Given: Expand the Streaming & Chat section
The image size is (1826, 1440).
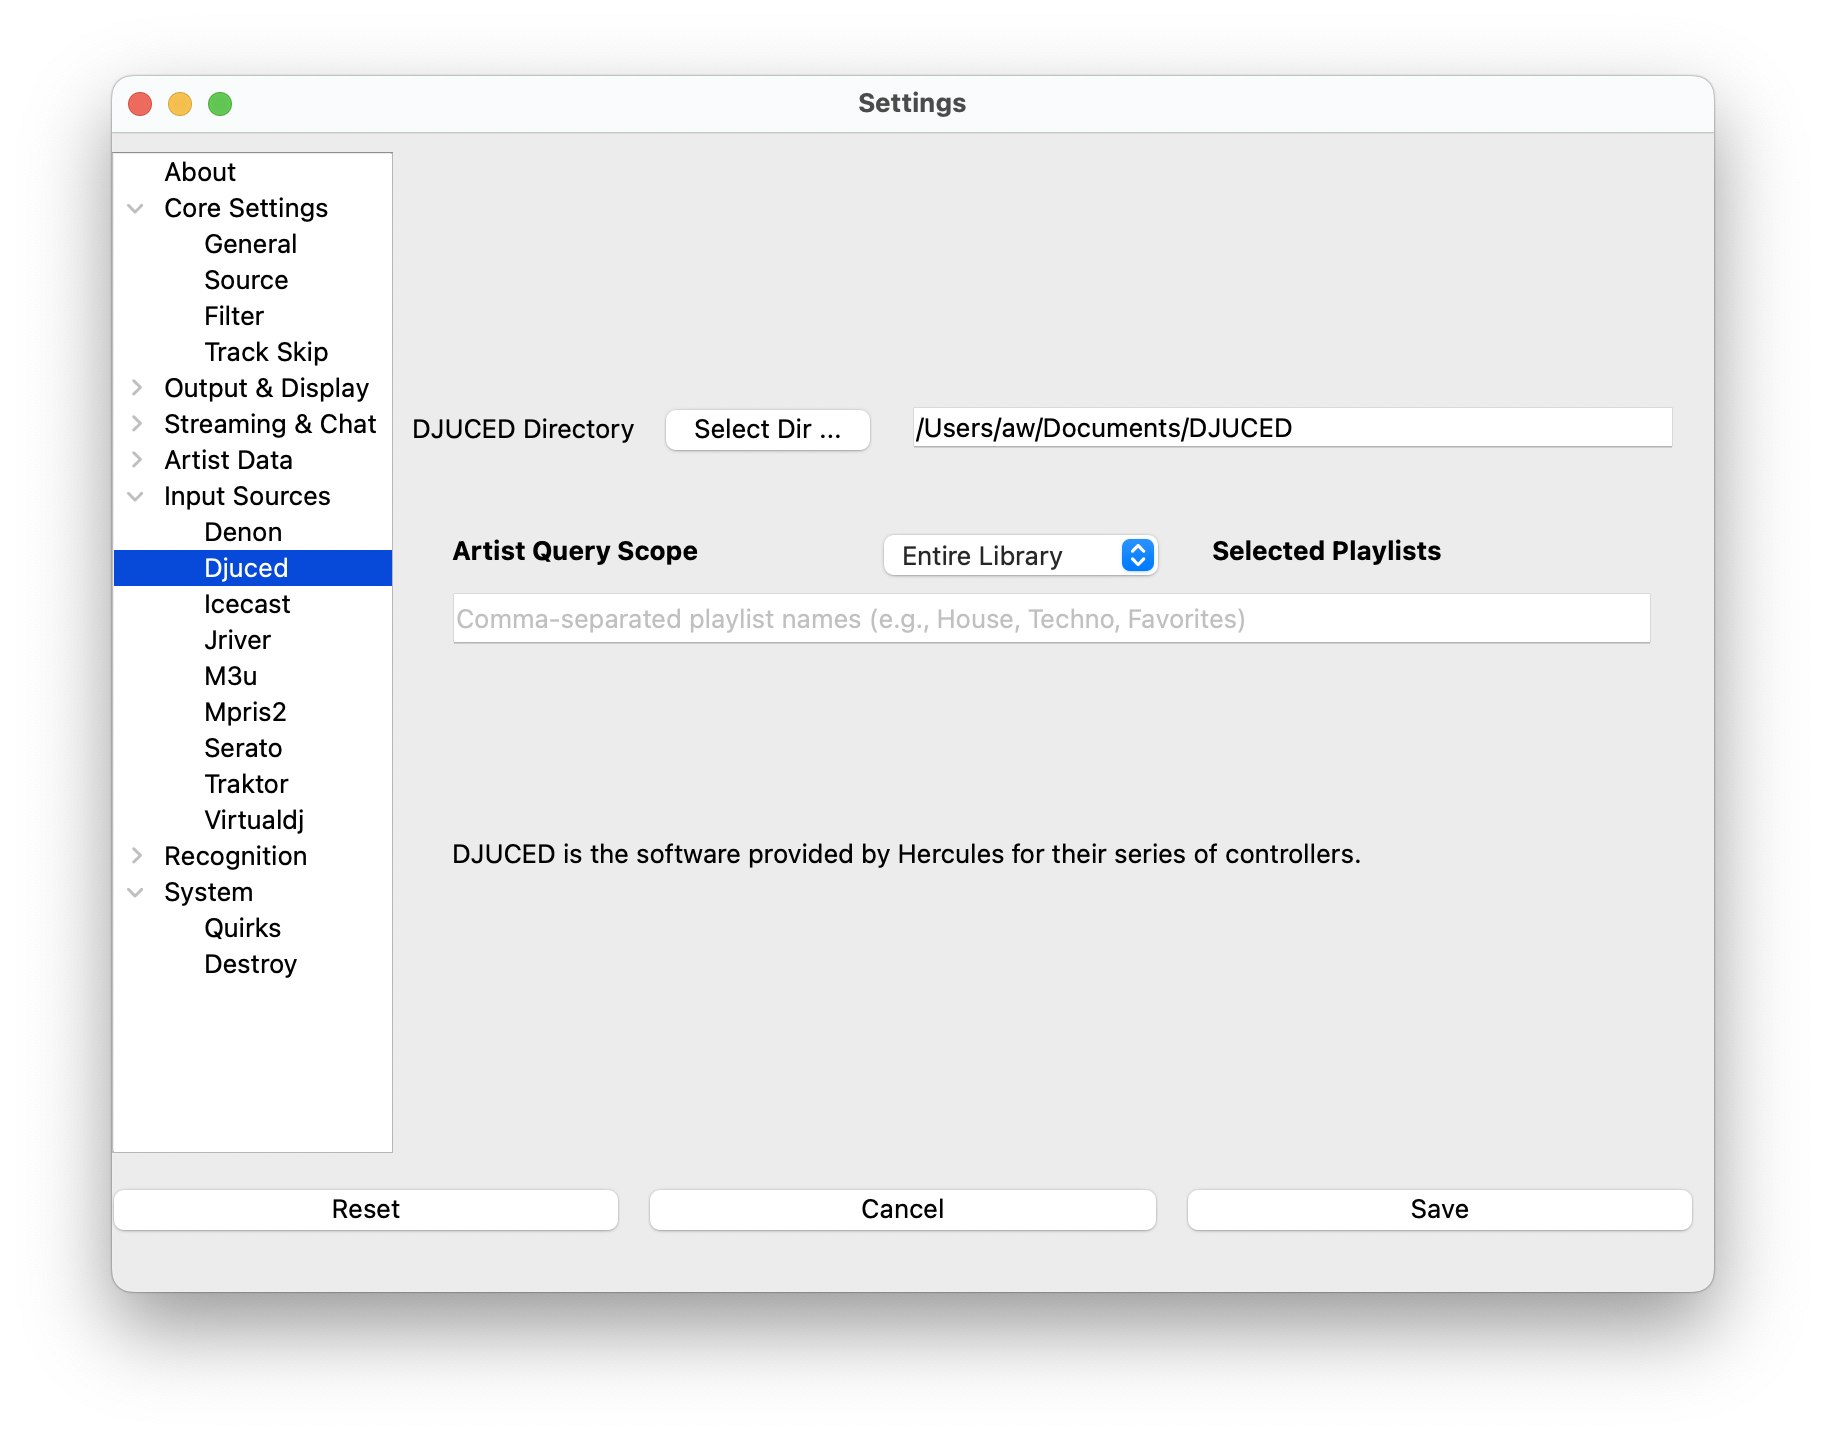Looking at the screenshot, I should [138, 423].
